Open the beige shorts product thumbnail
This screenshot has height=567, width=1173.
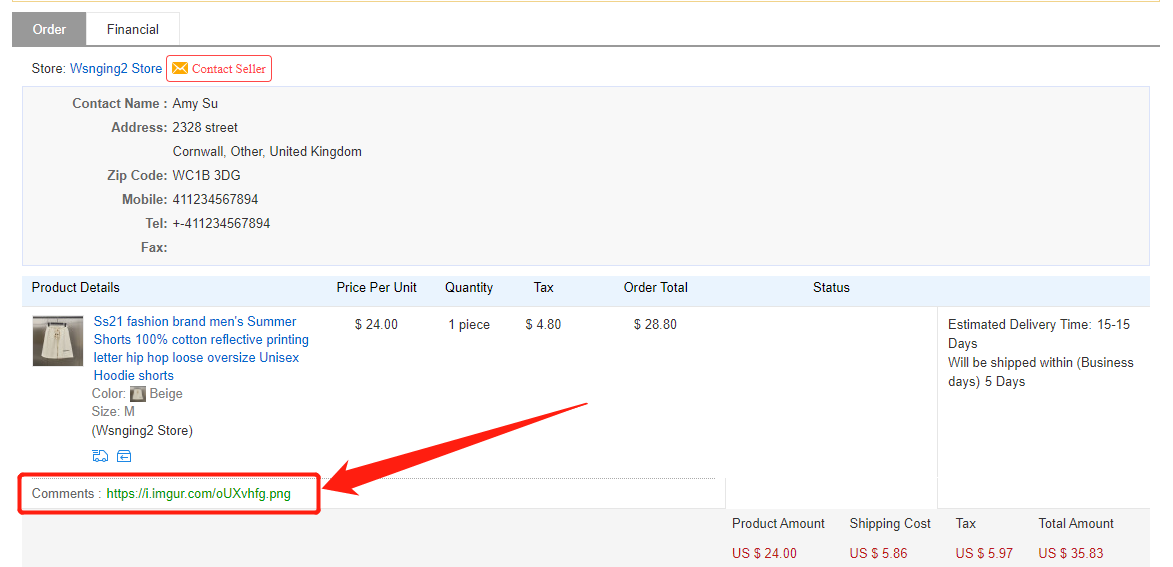tap(58, 340)
